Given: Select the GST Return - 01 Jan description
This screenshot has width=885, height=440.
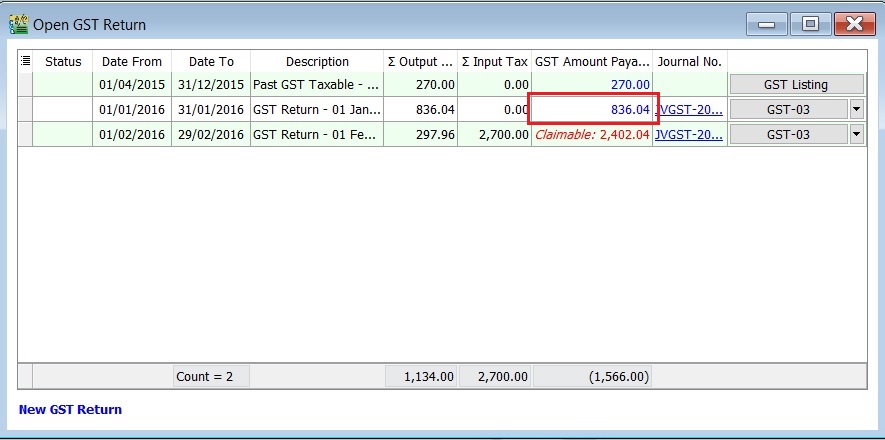Looking at the screenshot, I should 317,109.
